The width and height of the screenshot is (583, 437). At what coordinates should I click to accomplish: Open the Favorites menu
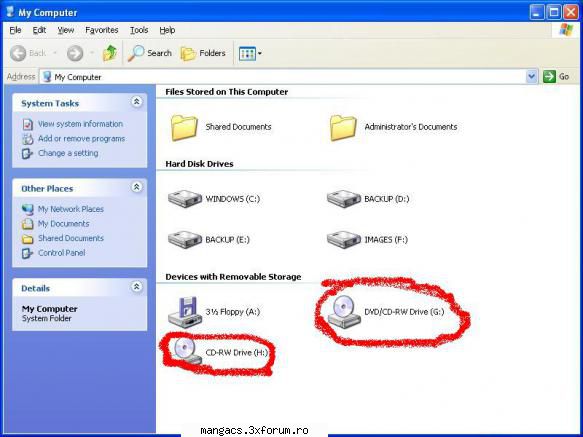(x=102, y=30)
